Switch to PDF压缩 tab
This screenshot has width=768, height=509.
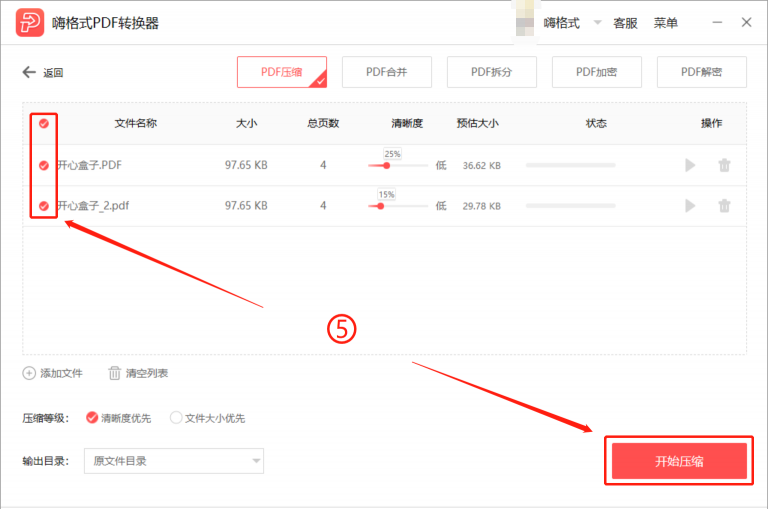tap(282, 72)
